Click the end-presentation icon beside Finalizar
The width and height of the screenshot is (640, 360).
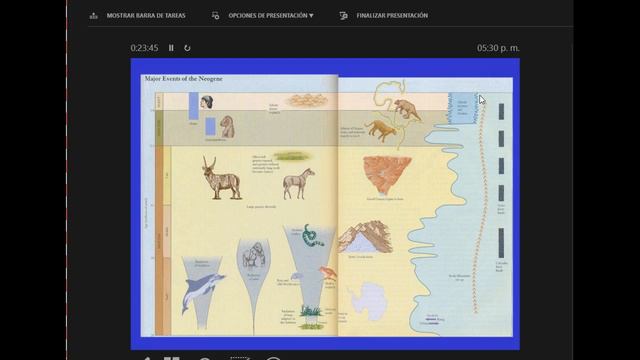(343, 16)
